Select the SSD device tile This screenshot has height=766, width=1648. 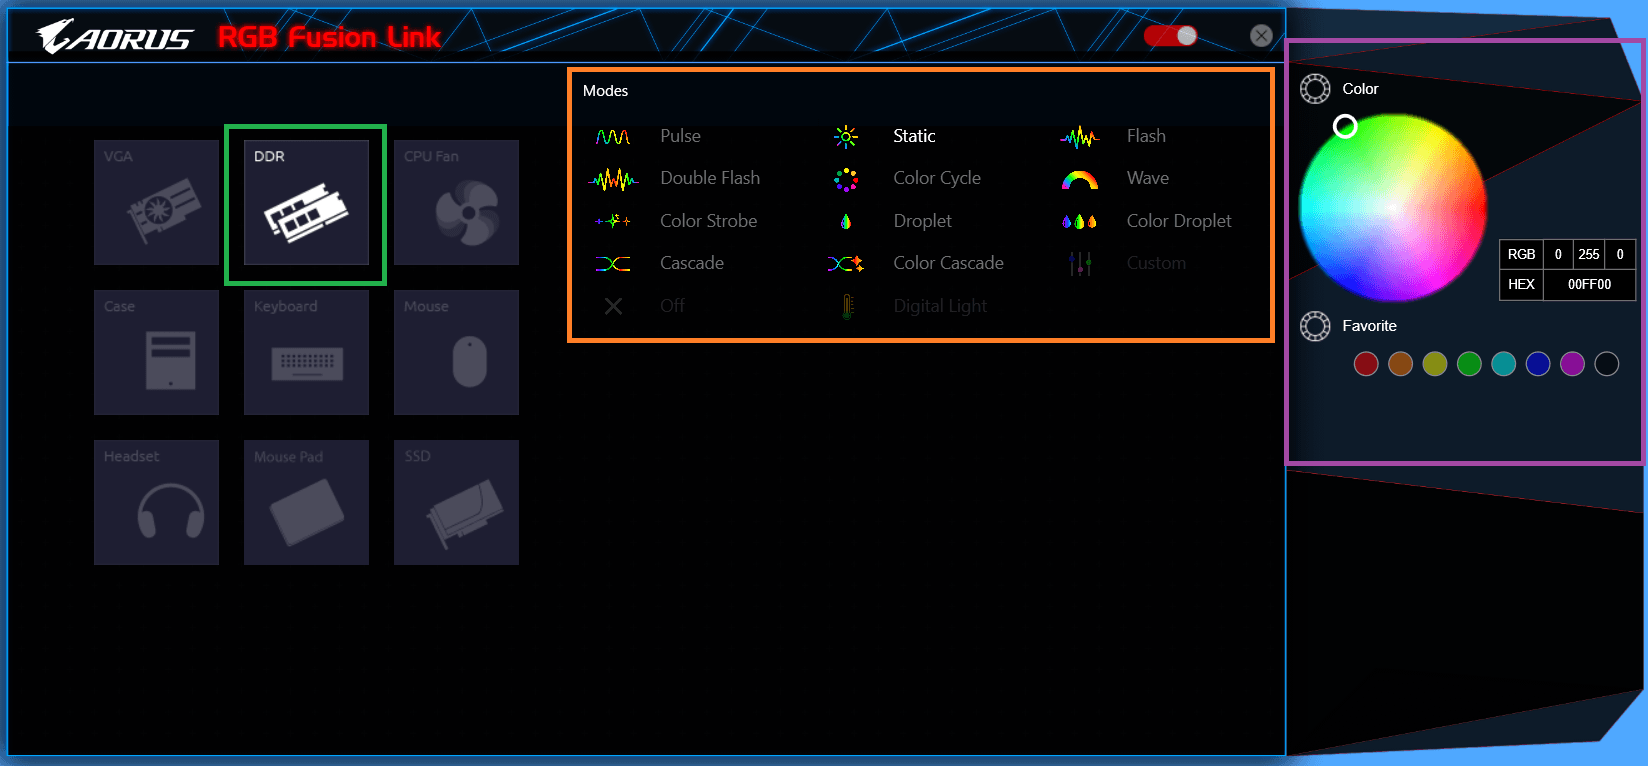456,502
